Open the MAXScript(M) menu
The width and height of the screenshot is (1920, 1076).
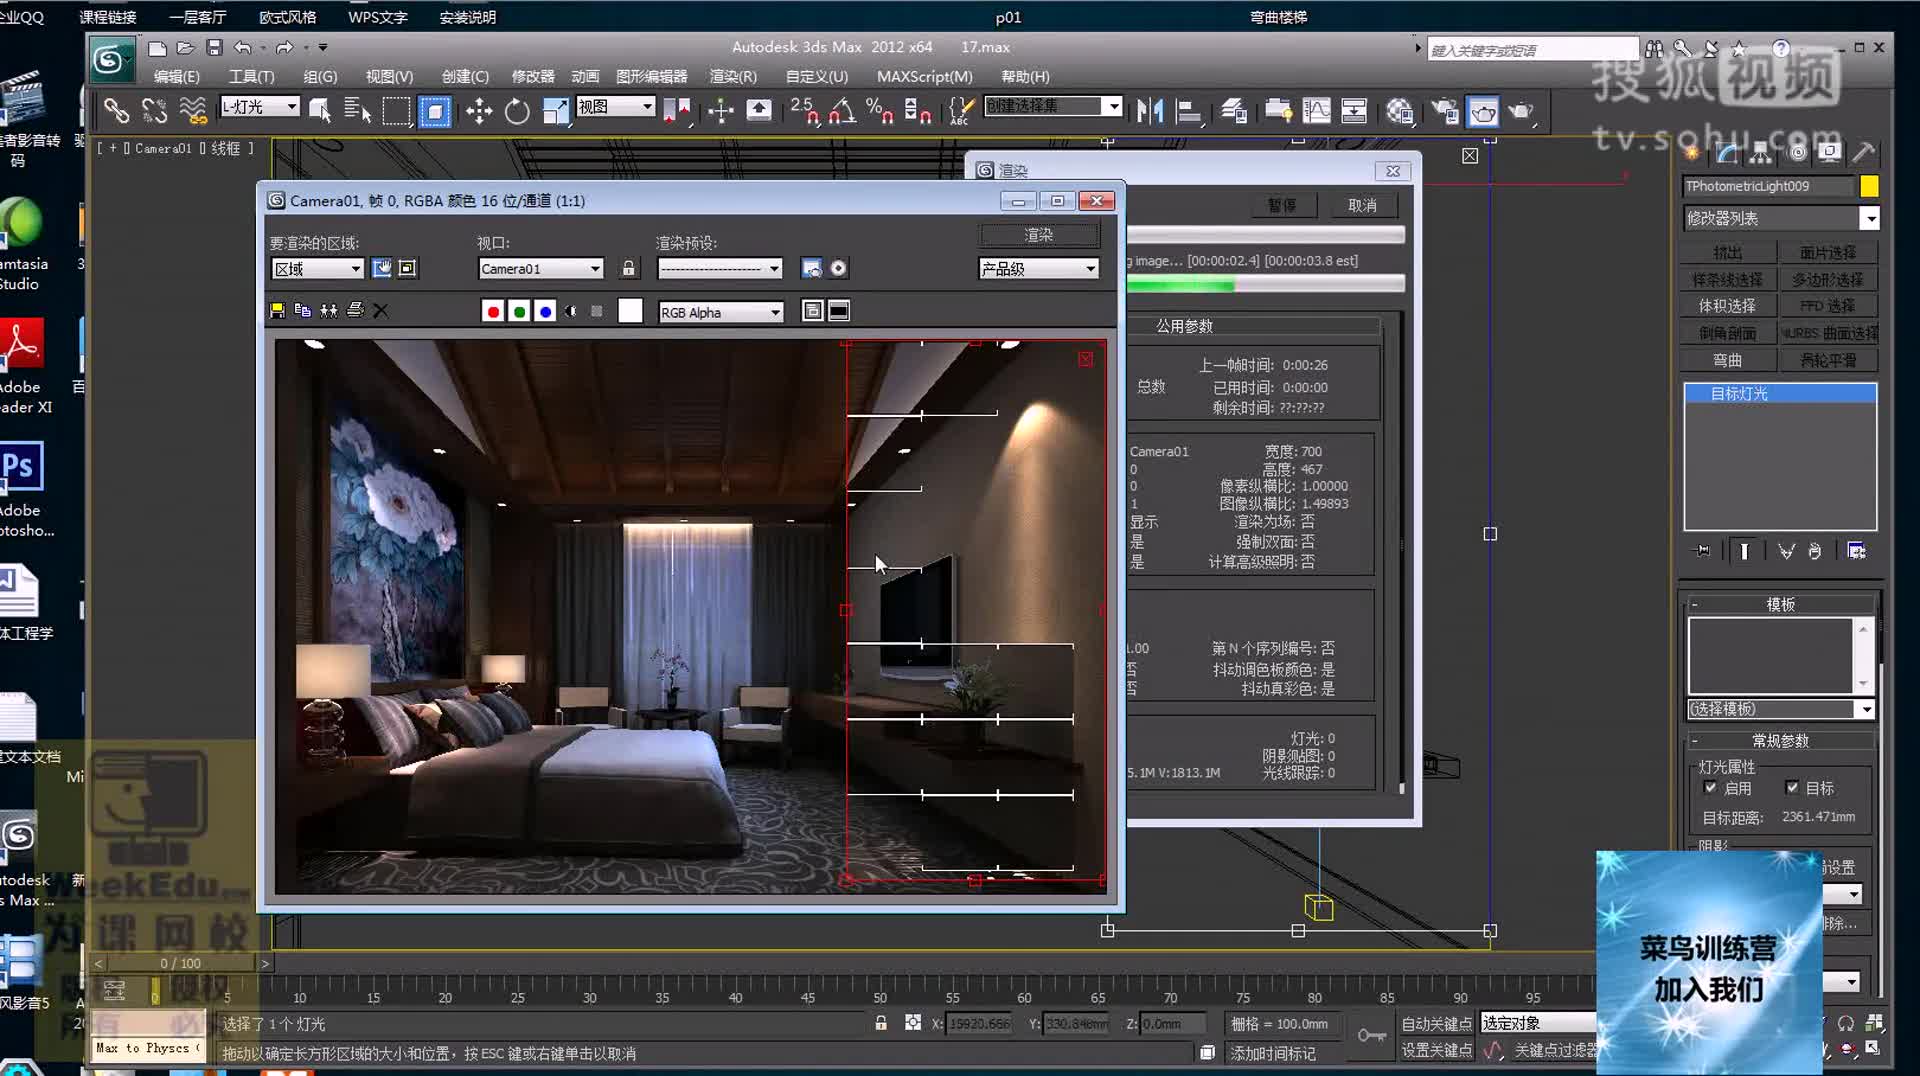tap(925, 76)
